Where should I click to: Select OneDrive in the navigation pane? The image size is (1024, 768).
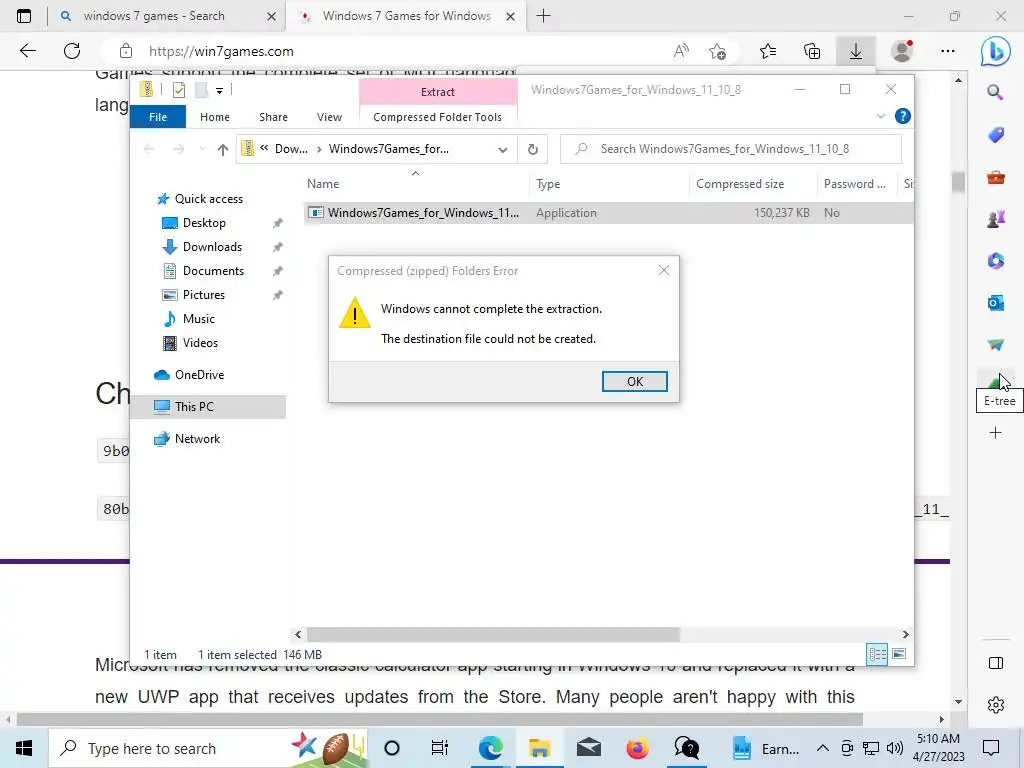tap(199, 375)
